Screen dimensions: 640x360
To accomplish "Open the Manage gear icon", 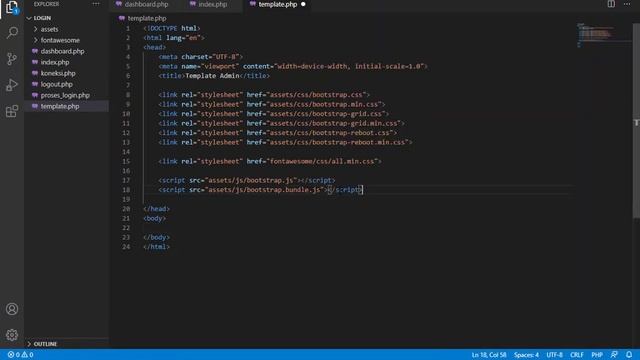I will click(12, 335).
